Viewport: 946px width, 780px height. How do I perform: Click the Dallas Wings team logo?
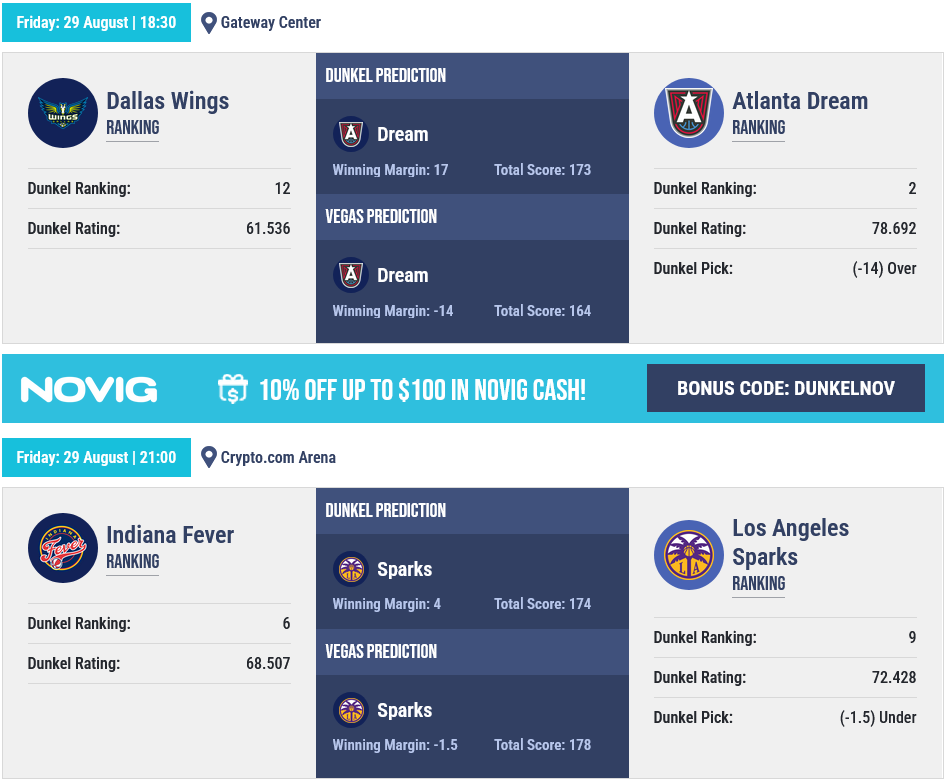(63, 113)
